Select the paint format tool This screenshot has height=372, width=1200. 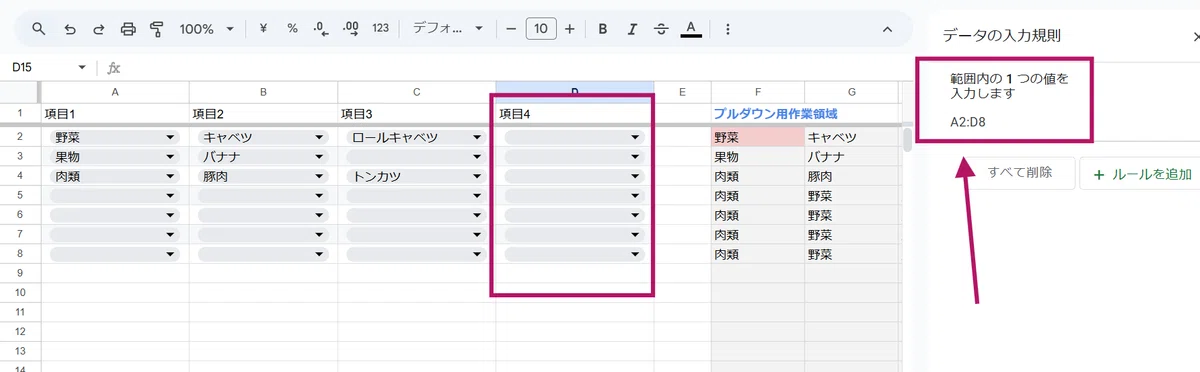click(157, 29)
